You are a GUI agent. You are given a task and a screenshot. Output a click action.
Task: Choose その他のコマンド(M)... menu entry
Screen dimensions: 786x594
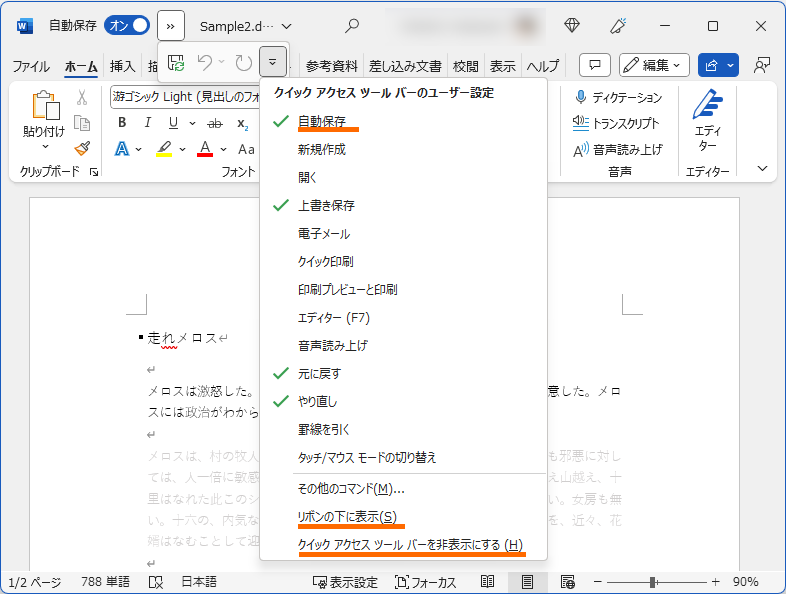click(x=404, y=489)
